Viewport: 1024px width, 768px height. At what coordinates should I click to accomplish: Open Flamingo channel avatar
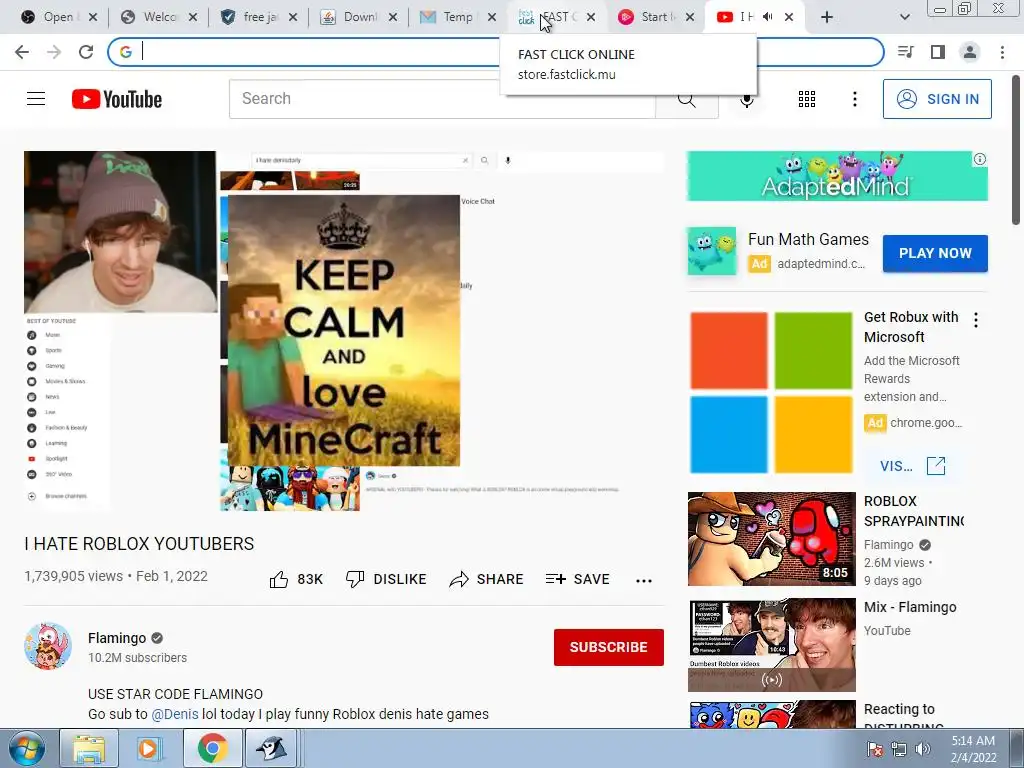click(48, 646)
